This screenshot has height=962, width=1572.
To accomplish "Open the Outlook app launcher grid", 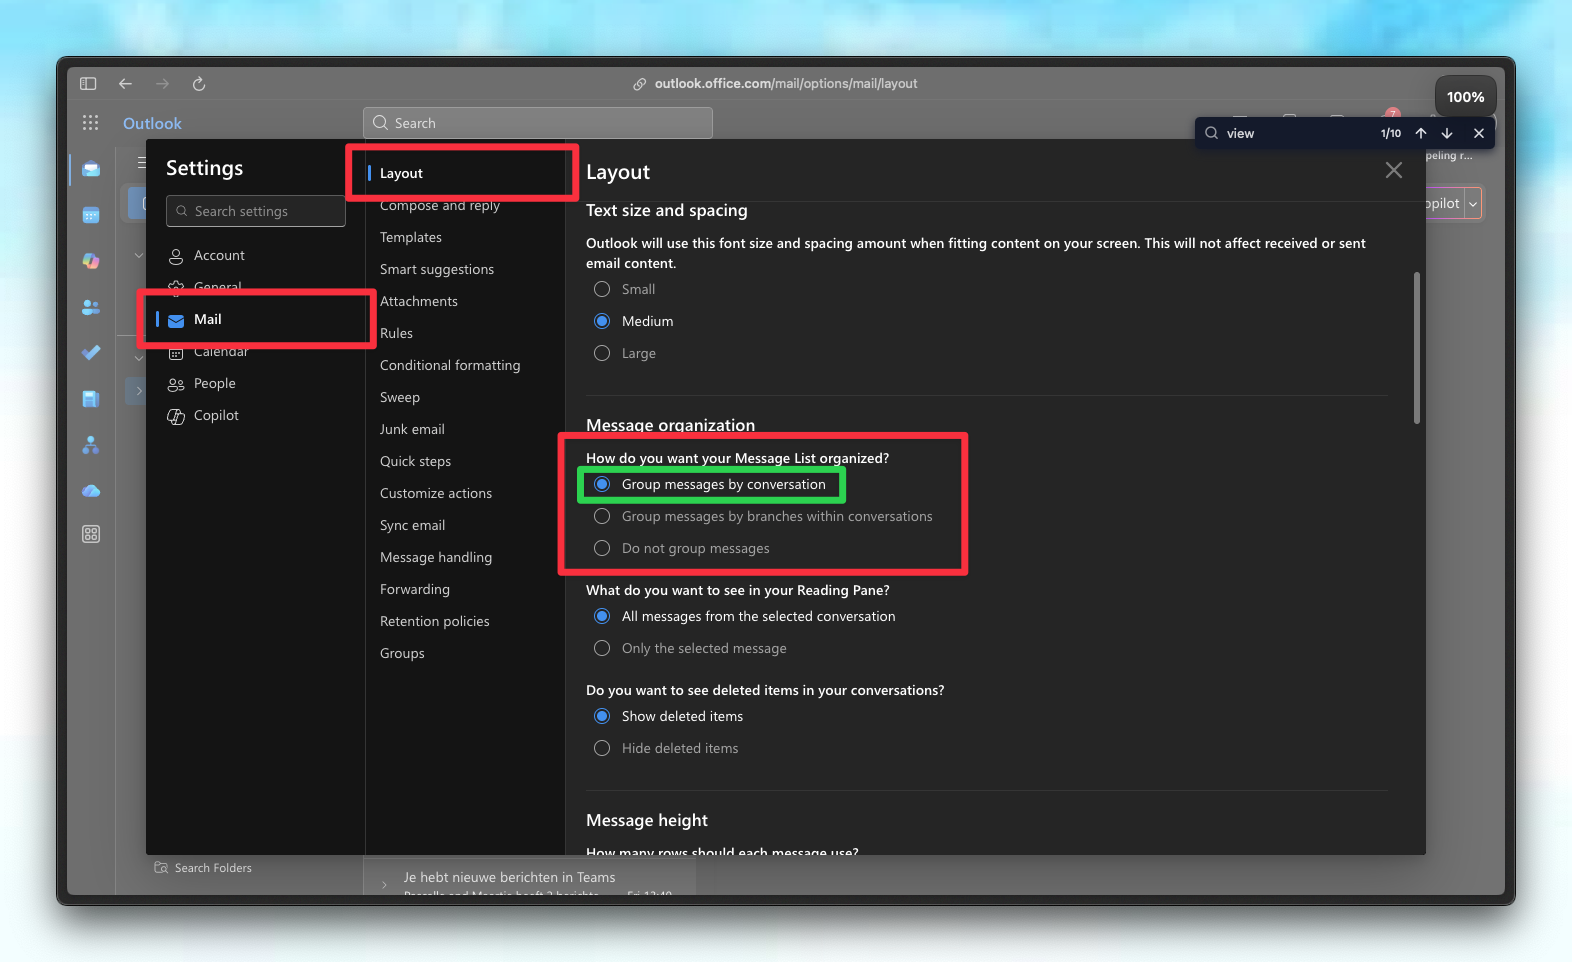I will click(90, 123).
